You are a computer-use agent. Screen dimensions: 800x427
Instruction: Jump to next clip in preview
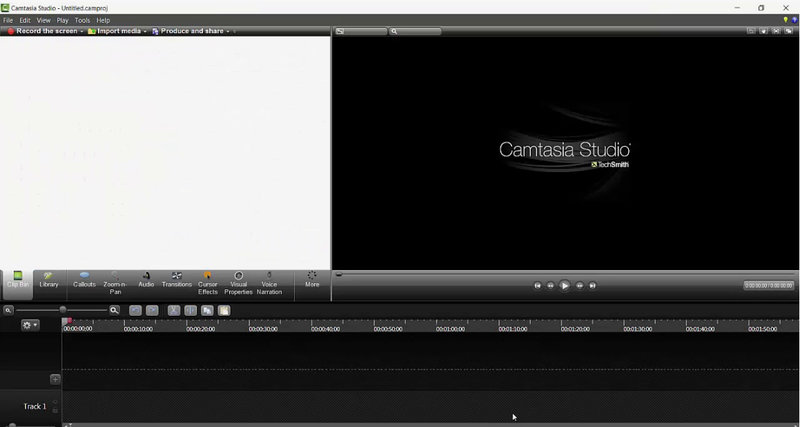[x=592, y=286]
